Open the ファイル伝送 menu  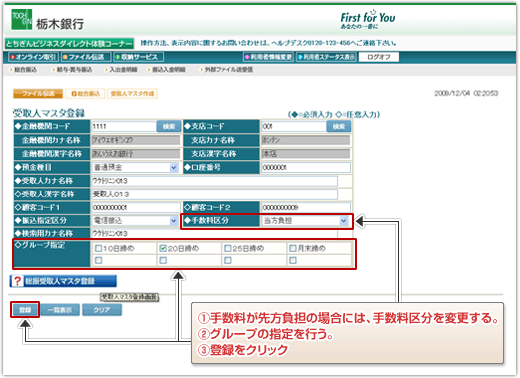(86, 57)
